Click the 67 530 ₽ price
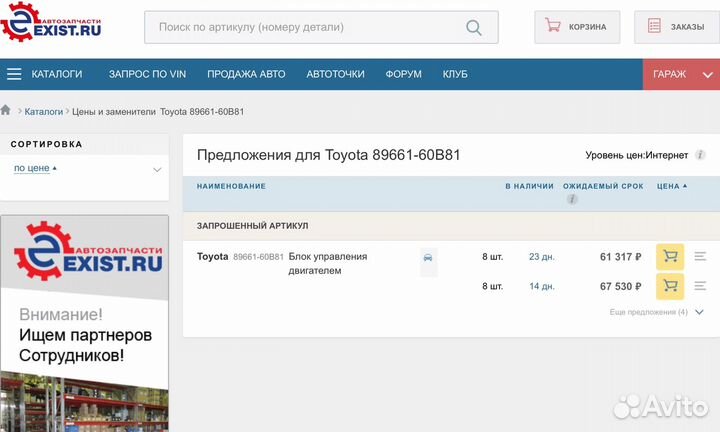The image size is (720, 432). (x=620, y=286)
